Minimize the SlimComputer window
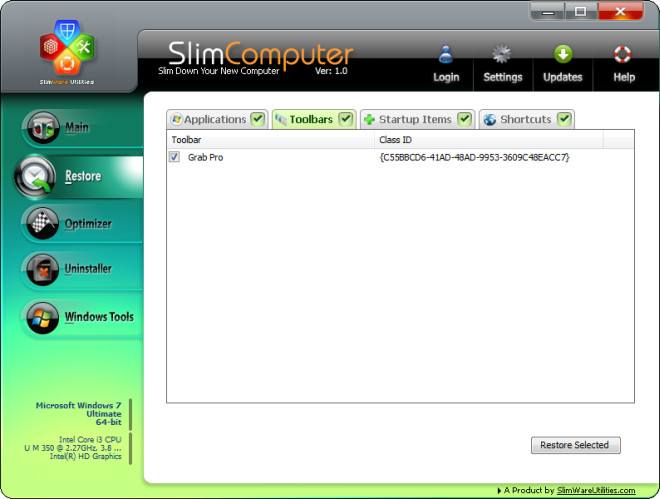Viewport: 660px width, 499px height. (547, 12)
